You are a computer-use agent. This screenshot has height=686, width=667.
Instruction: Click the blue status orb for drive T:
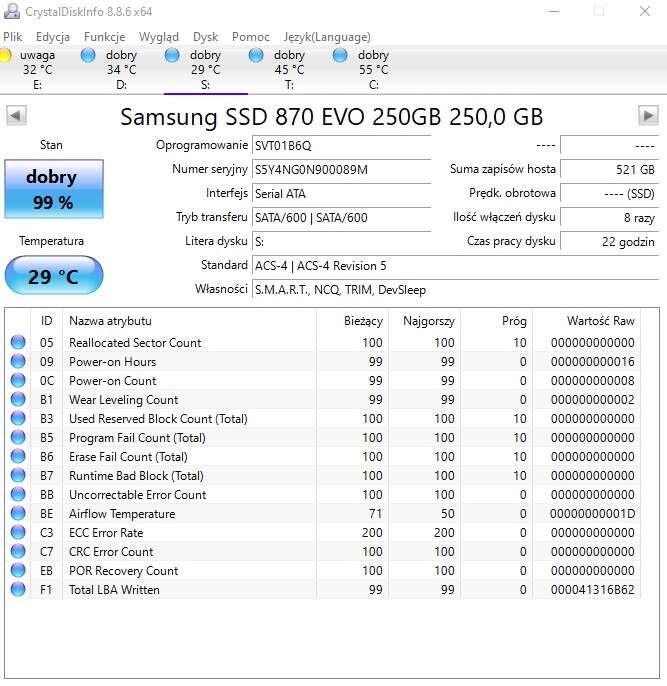coord(256,56)
